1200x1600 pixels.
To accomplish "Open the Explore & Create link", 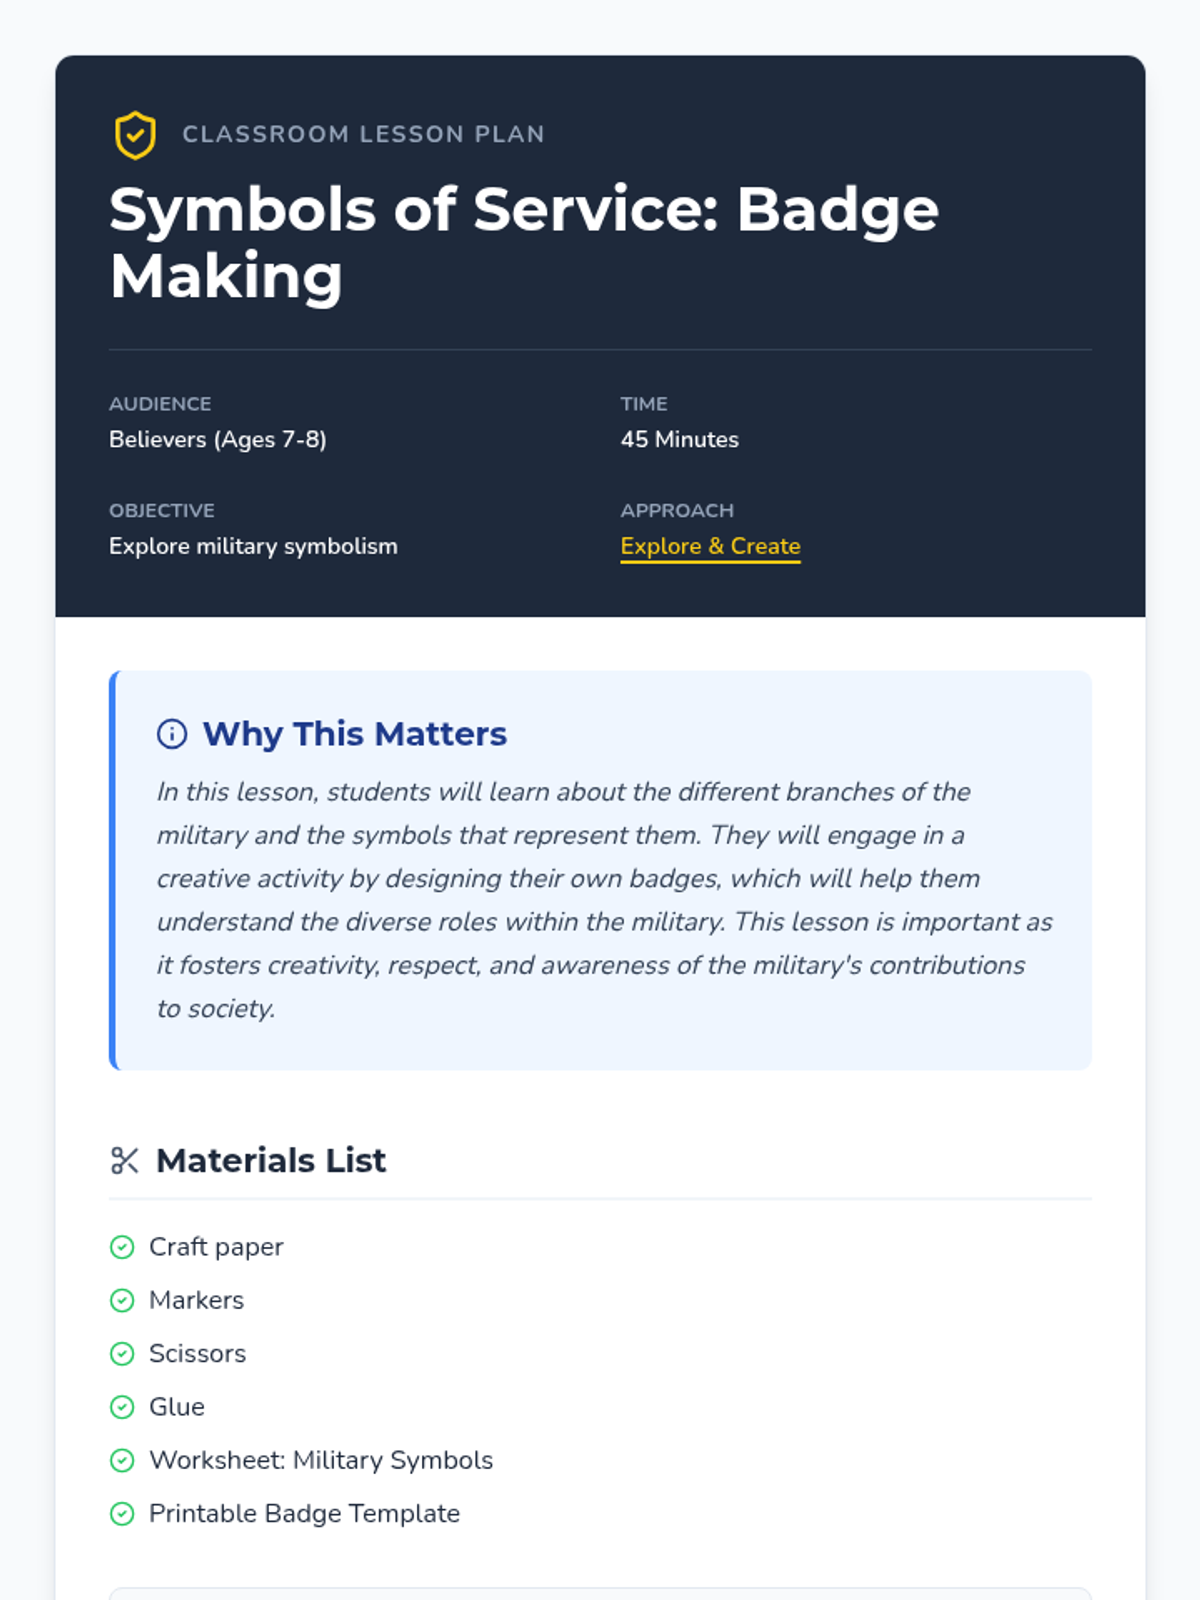I will click(710, 546).
